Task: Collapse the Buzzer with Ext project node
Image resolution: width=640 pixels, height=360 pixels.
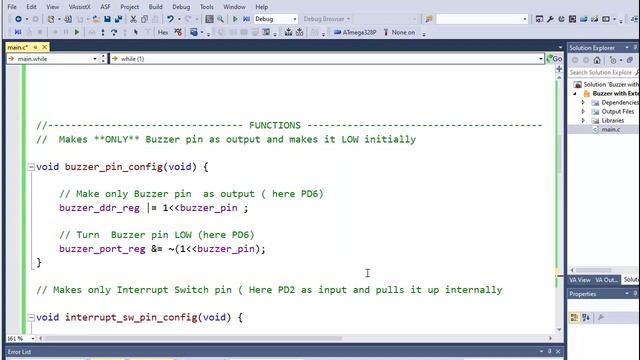Action: tap(575, 93)
